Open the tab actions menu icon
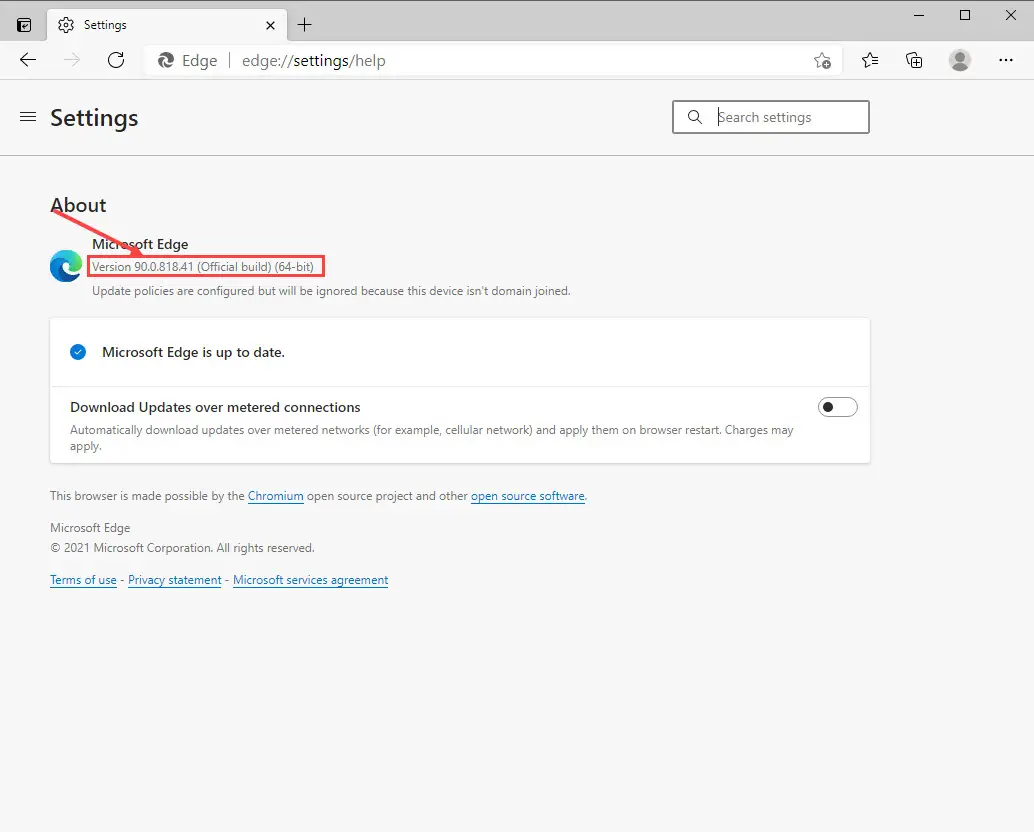 coord(24,25)
